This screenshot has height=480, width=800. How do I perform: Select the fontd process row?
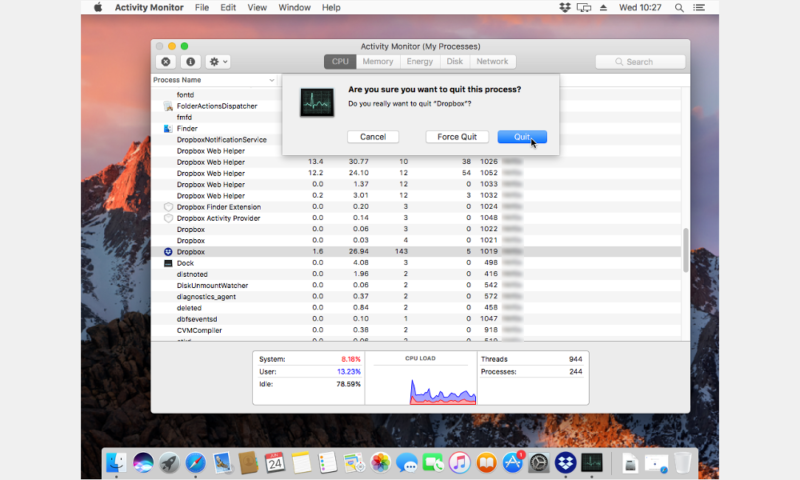coord(216,94)
